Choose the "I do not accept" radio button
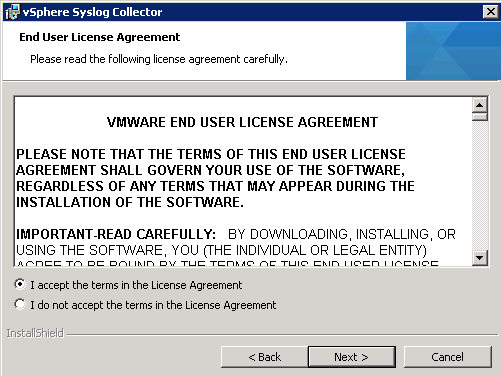 (20, 304)
